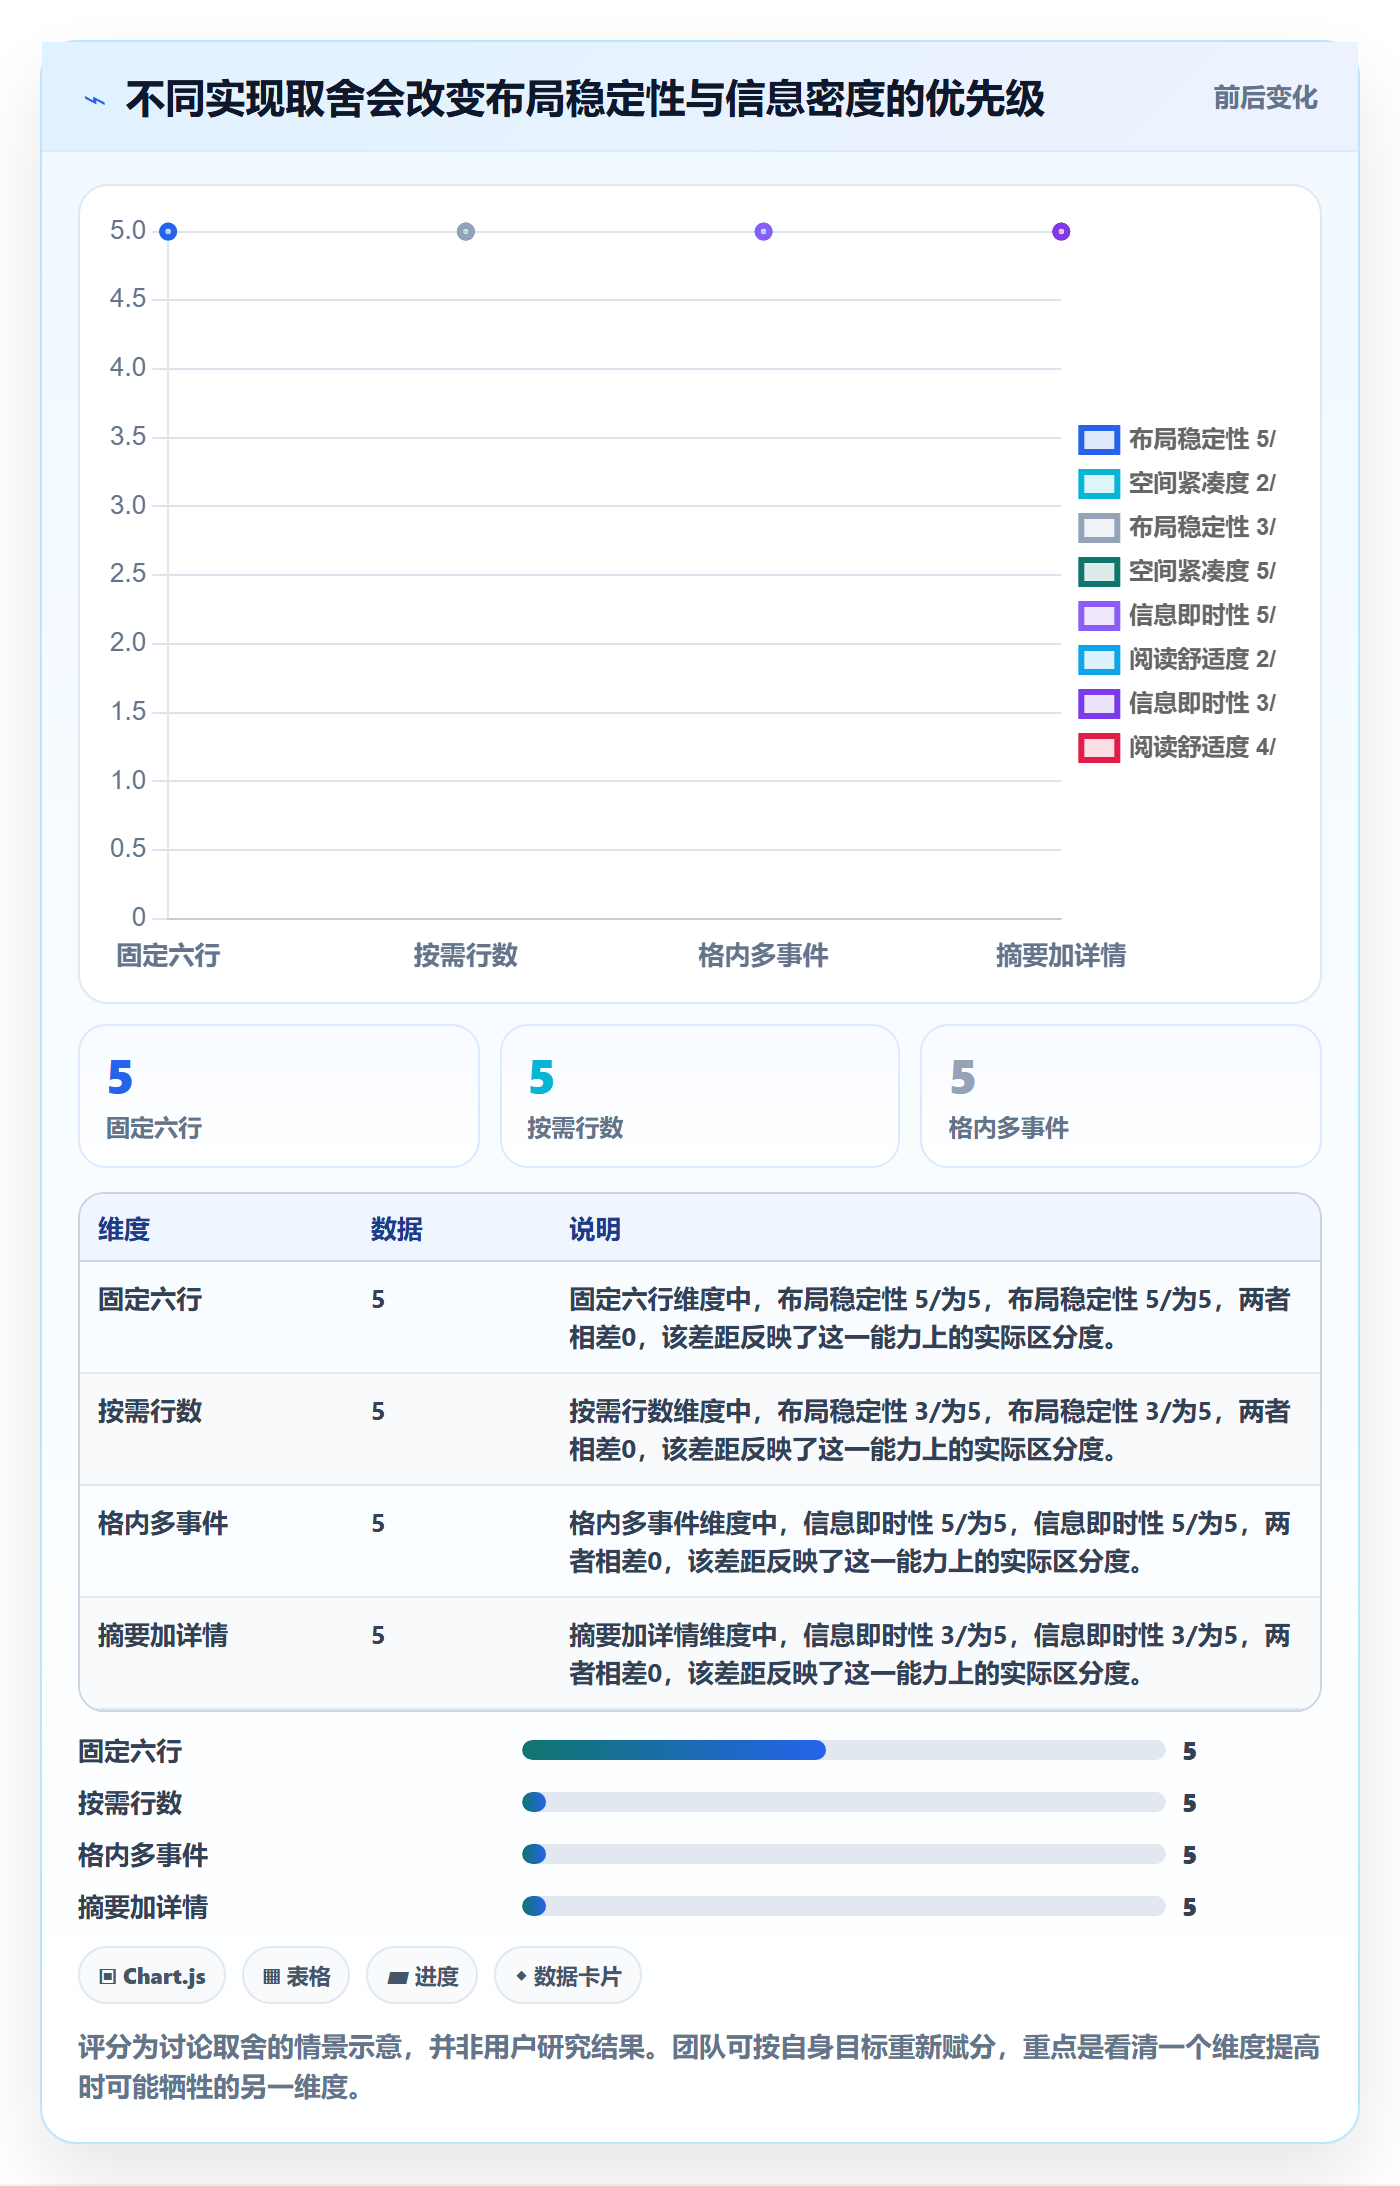Select the blue data point above 固定六行
The height and width of the screenshot is (2186, 1400).
point(168,232)
